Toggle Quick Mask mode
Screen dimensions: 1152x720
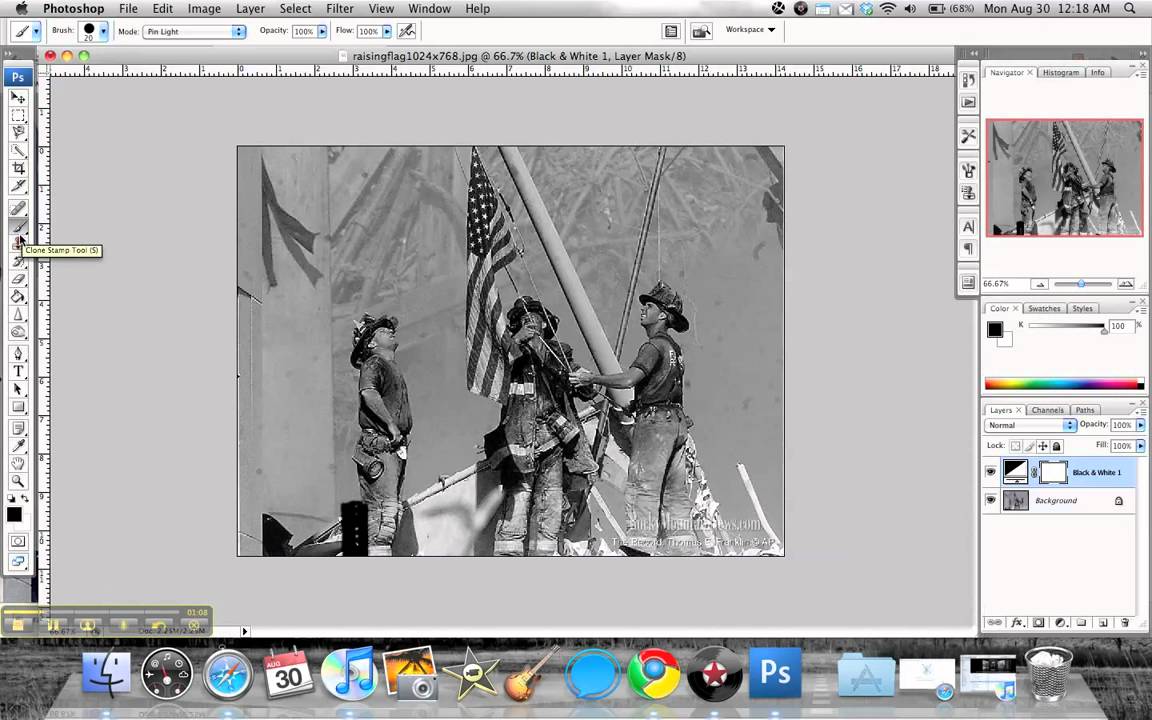pyautogui.click(x=18, y=541)
